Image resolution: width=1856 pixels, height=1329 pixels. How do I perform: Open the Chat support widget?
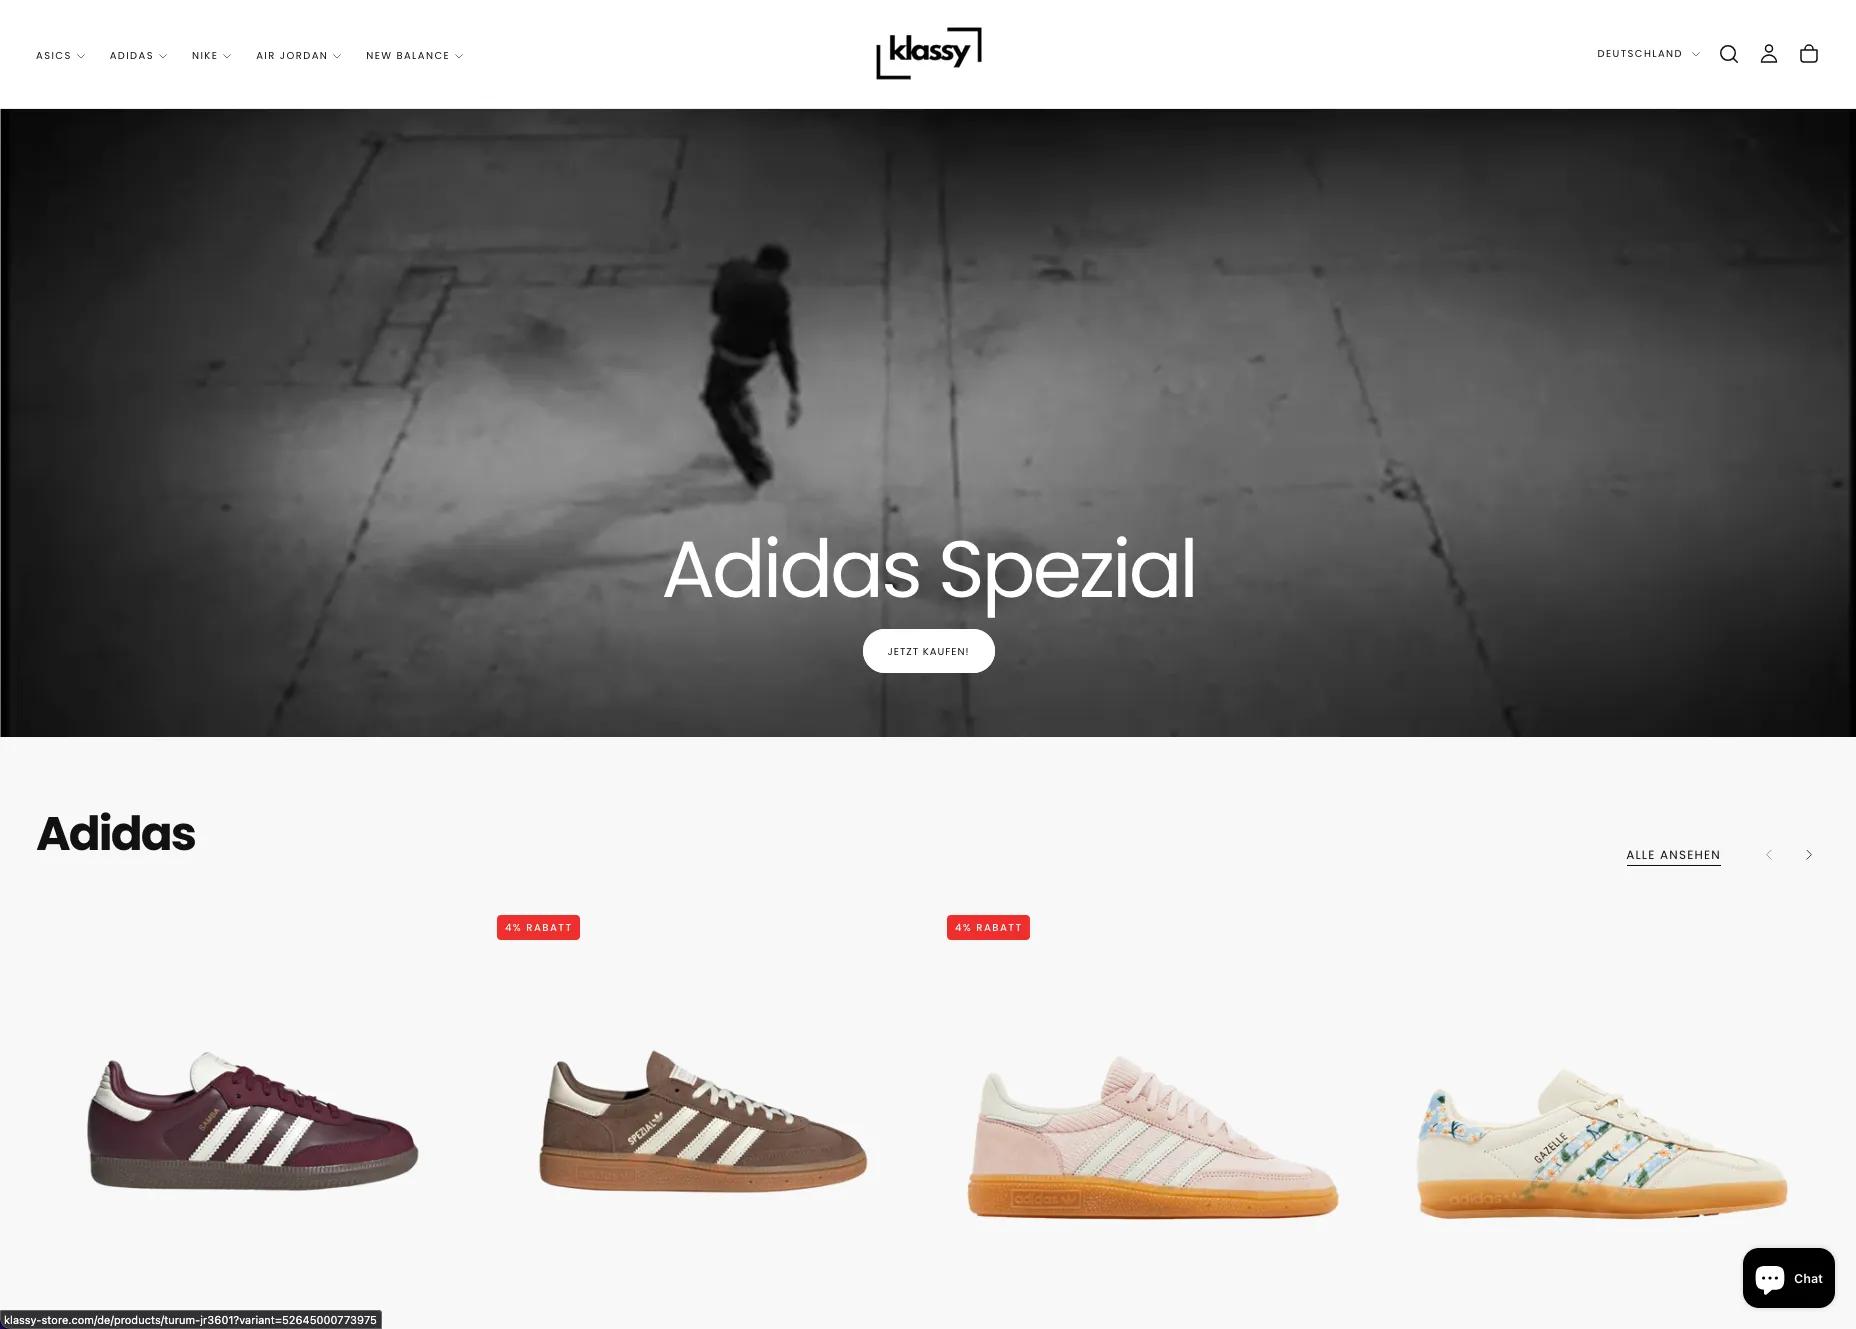pyautogui.click(x=1788, y=1278)
